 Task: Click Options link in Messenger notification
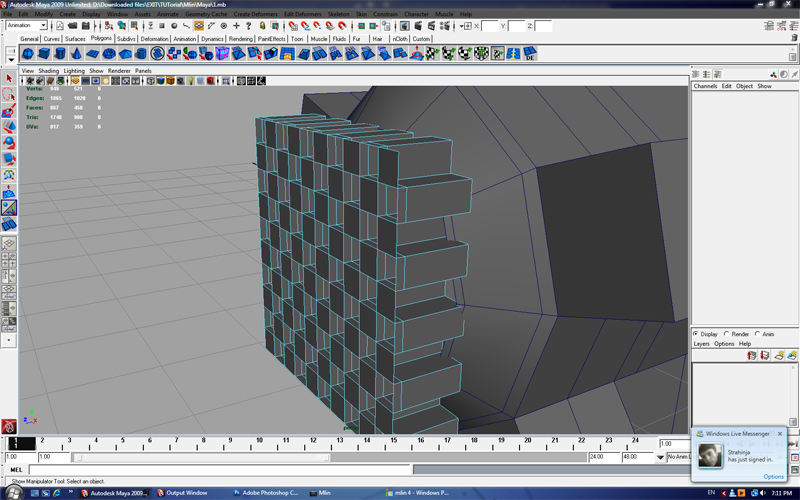click(773, 476)
